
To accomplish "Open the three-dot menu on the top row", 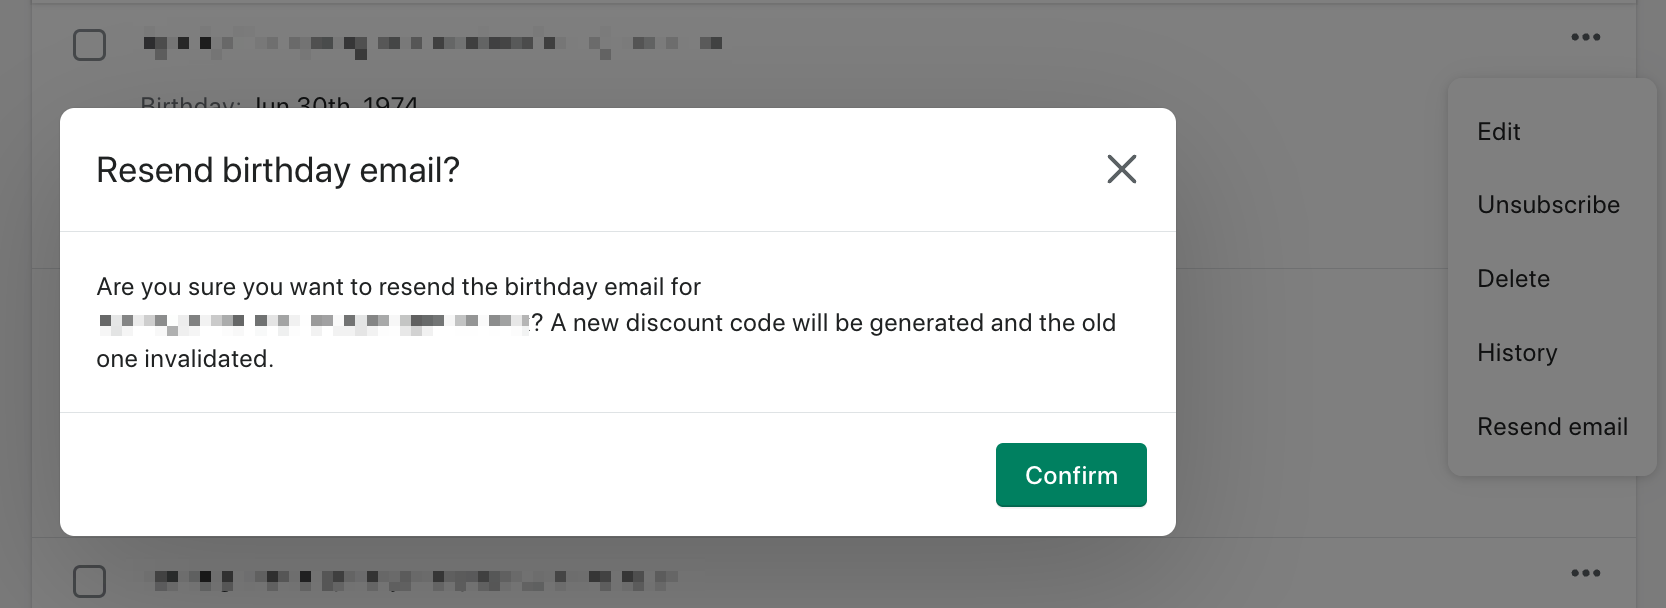I will 1585,38.
